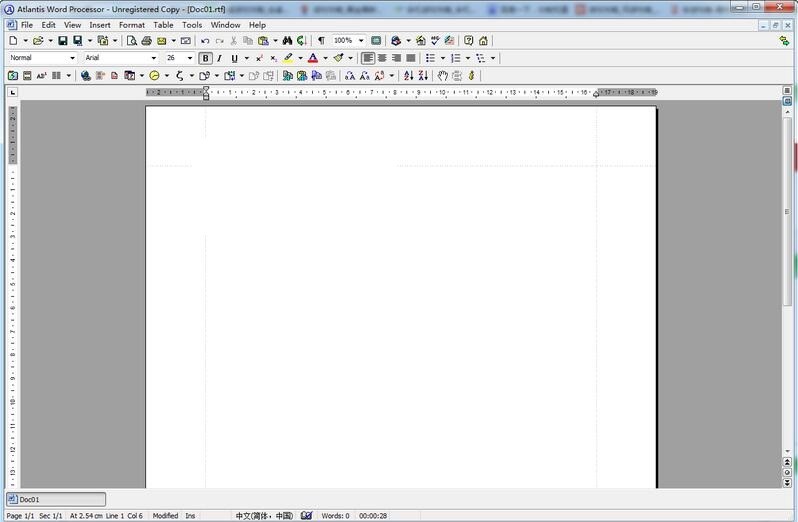
Task: Toggle Bold formatting button
Action: (206, 58)
